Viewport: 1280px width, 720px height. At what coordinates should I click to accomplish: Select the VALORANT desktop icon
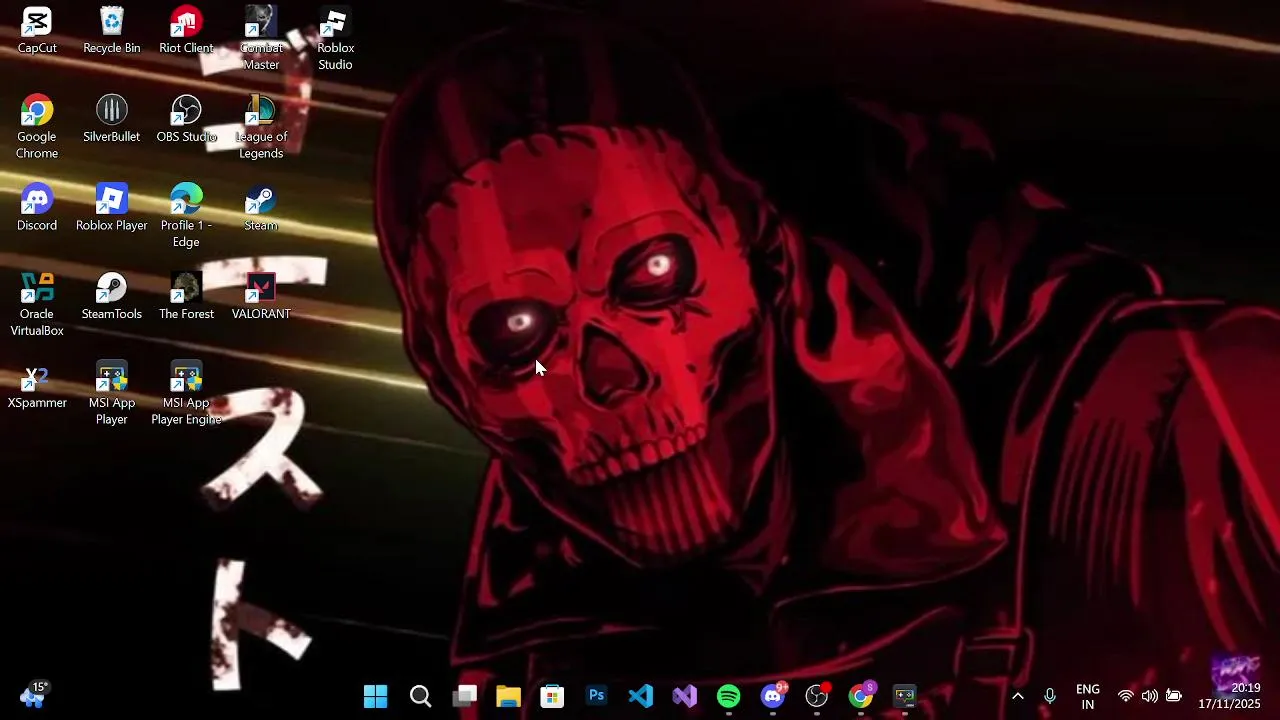tap(261, 296)
